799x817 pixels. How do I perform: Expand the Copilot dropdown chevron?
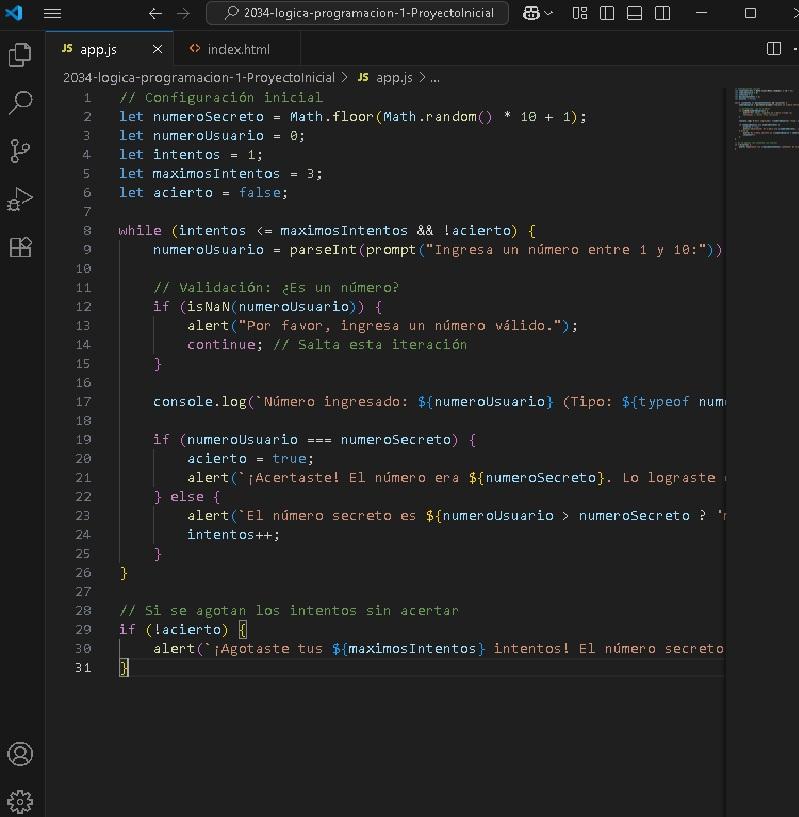548,13
